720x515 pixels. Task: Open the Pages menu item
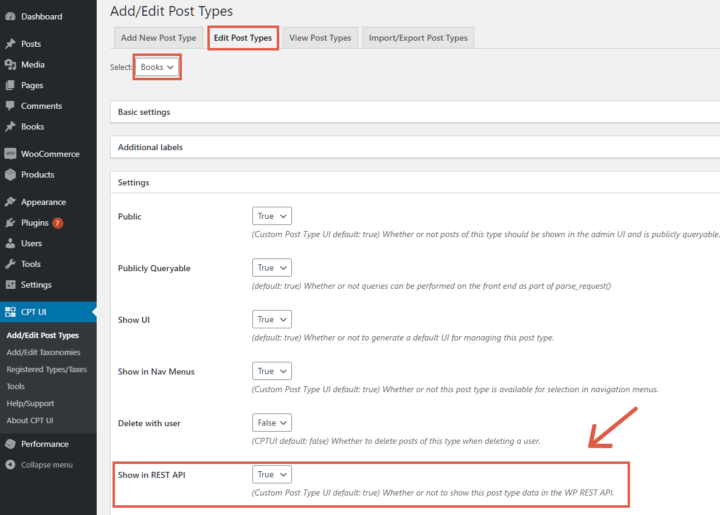[48, 85]
